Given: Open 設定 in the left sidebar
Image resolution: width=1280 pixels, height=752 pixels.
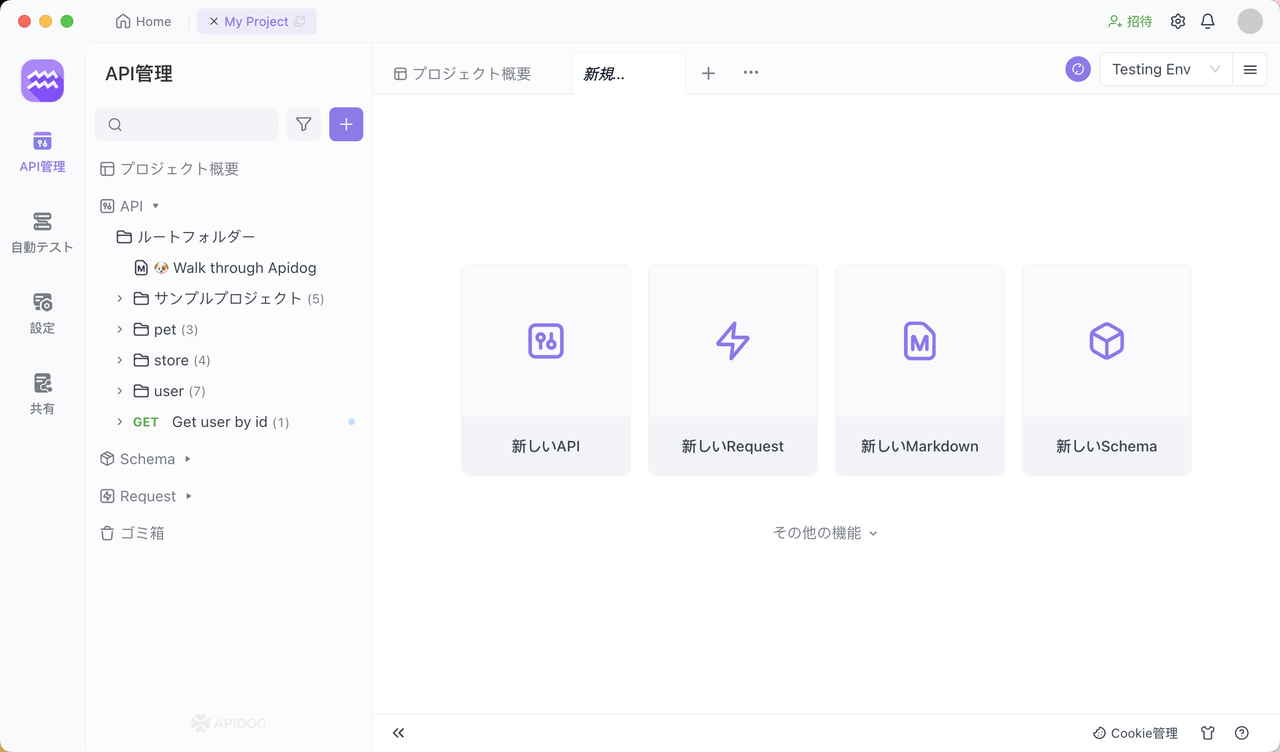Looking at the screenshot, I should pos(42,314).
